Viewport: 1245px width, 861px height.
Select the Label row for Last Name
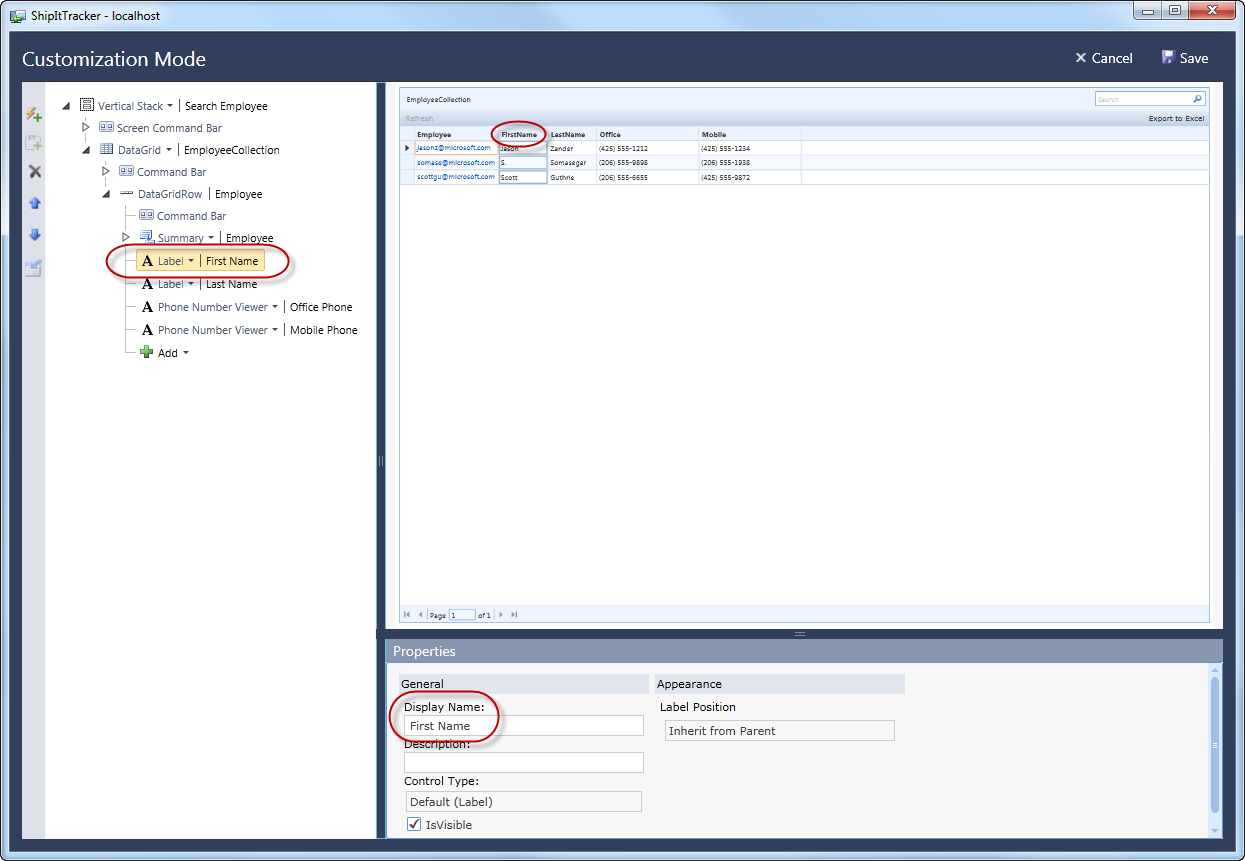click(x=231, y=283)
